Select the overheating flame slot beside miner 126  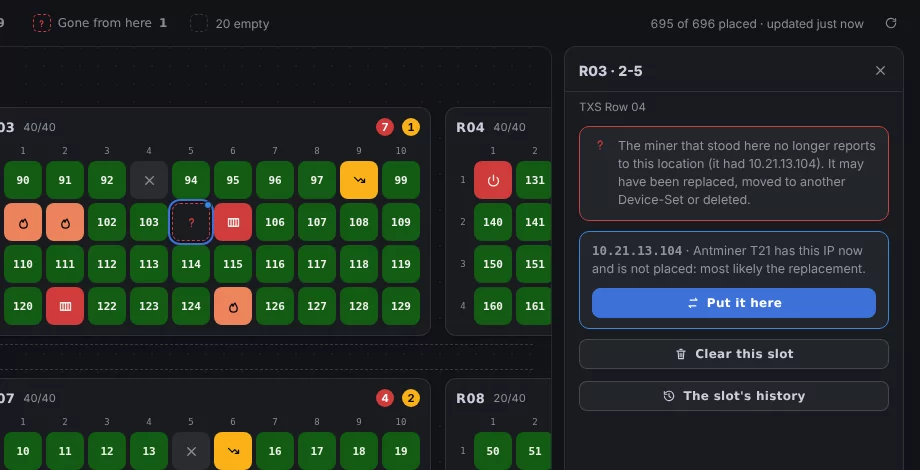pyautogui.click(x=233, y=306)
